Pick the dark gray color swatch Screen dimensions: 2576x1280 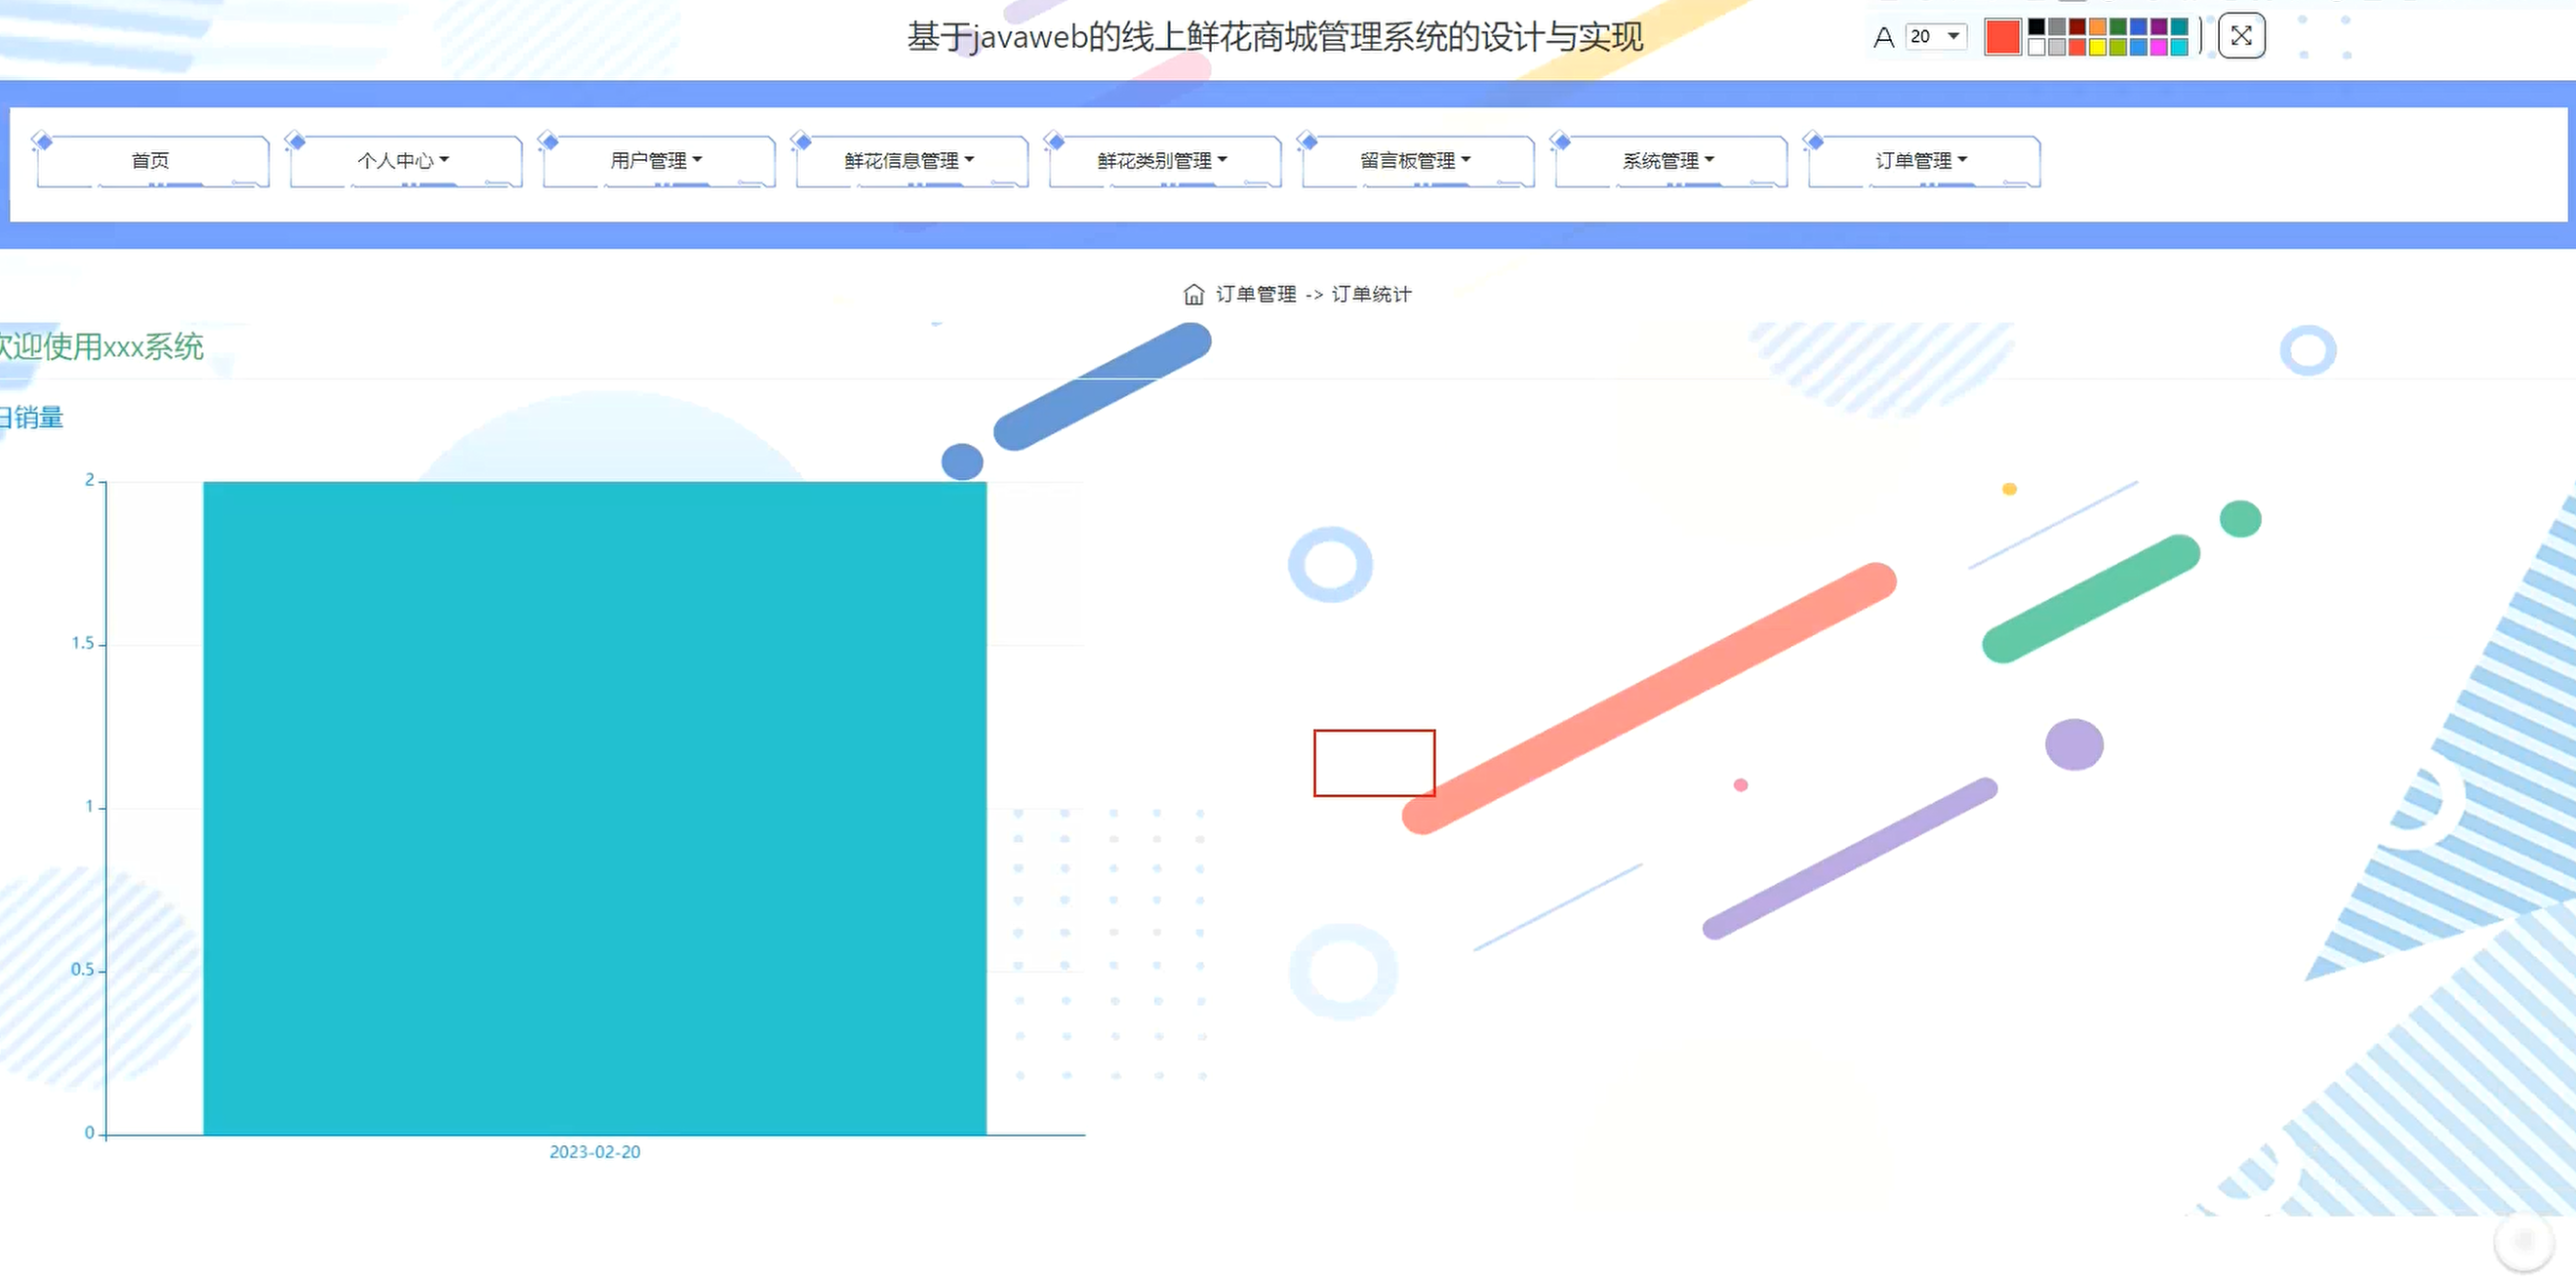point(2057,27)
